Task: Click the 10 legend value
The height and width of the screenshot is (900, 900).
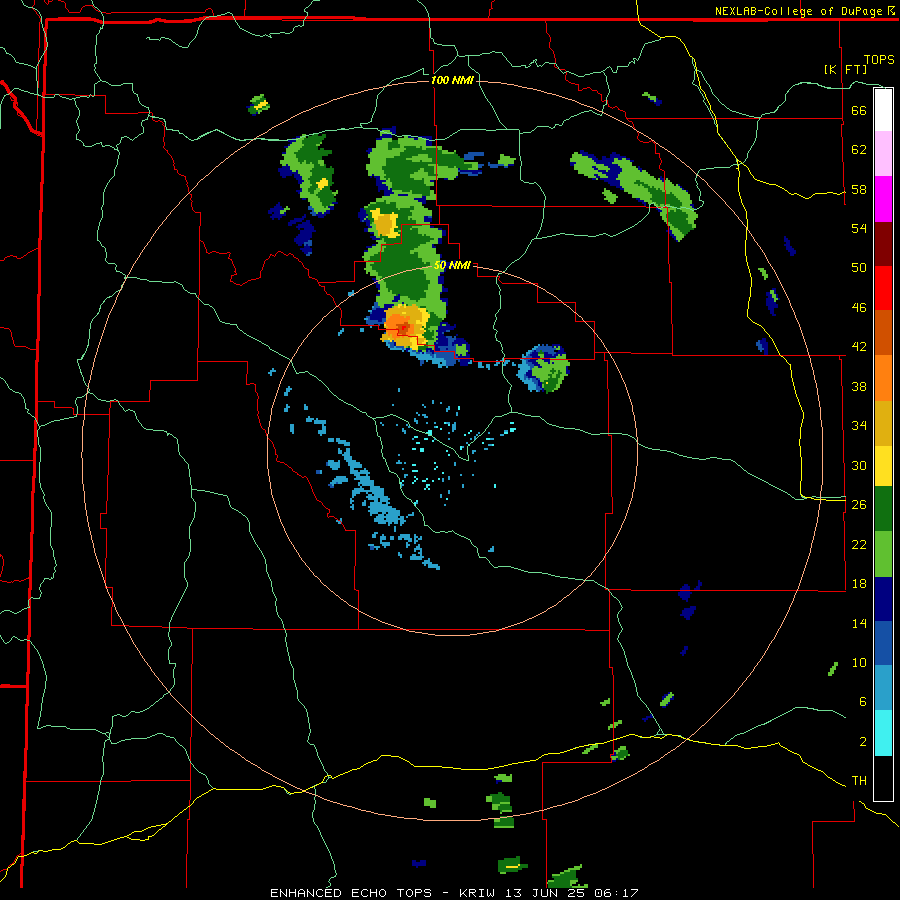Action: coord(859,662)
